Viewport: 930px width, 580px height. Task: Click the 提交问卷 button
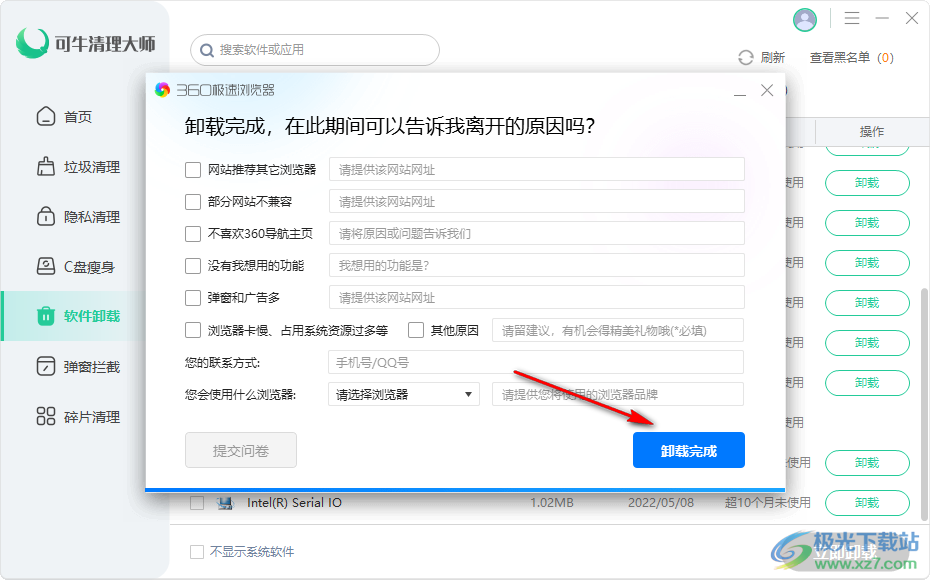[241, 451]
